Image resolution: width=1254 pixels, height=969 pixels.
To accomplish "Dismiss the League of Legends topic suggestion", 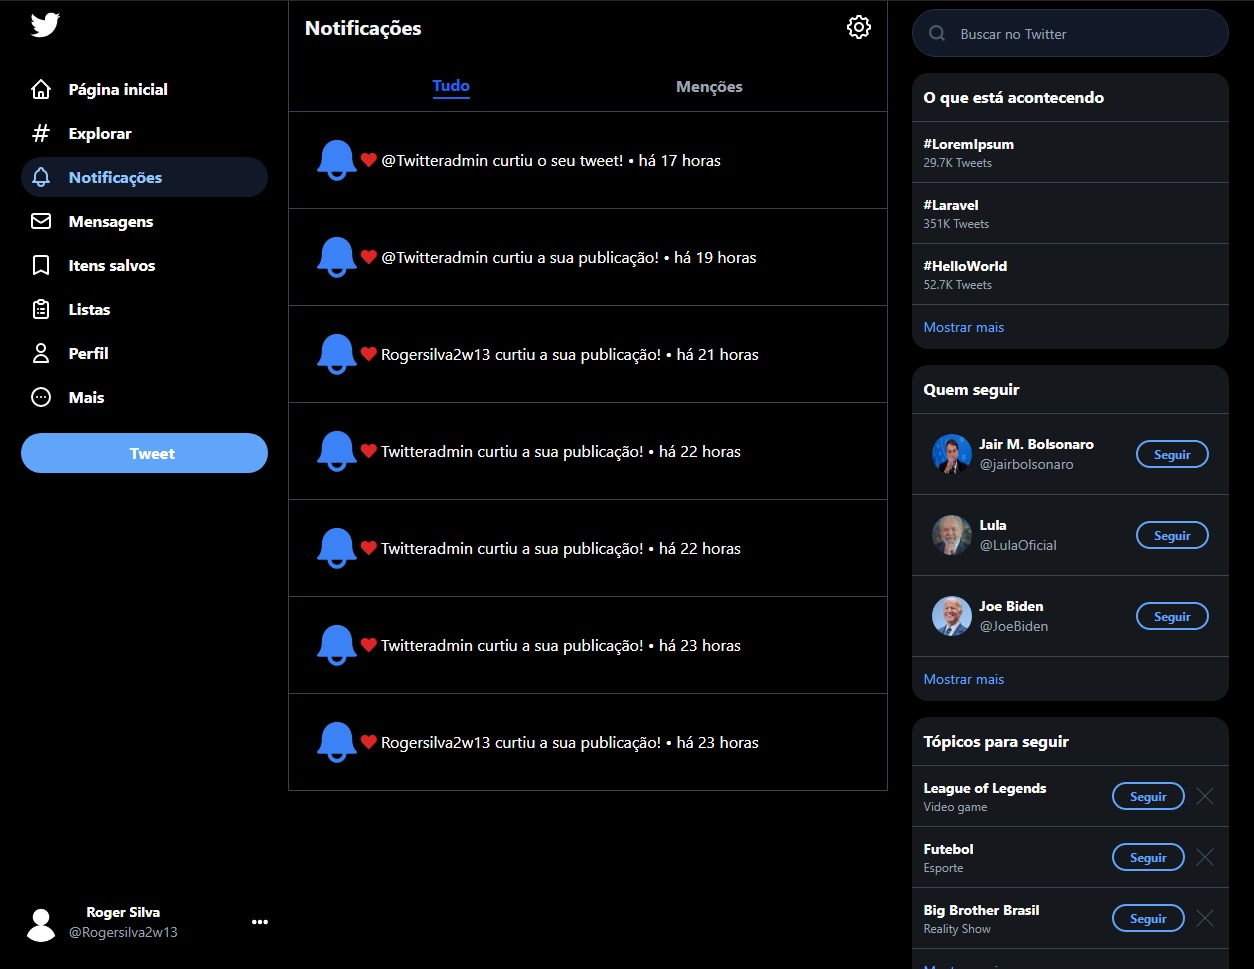I will coord(1204,796).
